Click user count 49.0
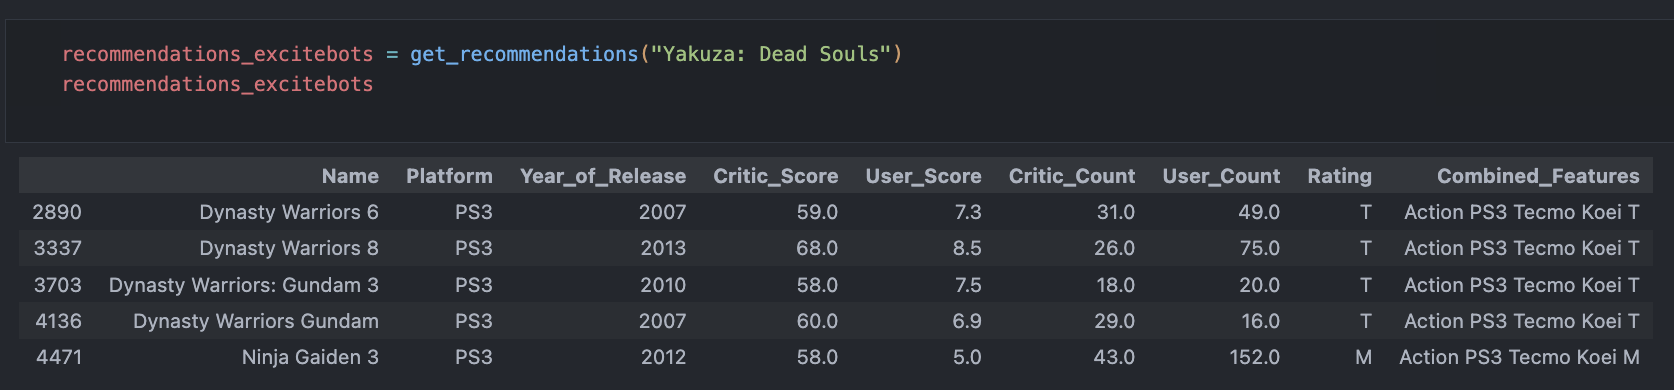Screen dimensions: 1674x390 click(x=1259, y=212)
